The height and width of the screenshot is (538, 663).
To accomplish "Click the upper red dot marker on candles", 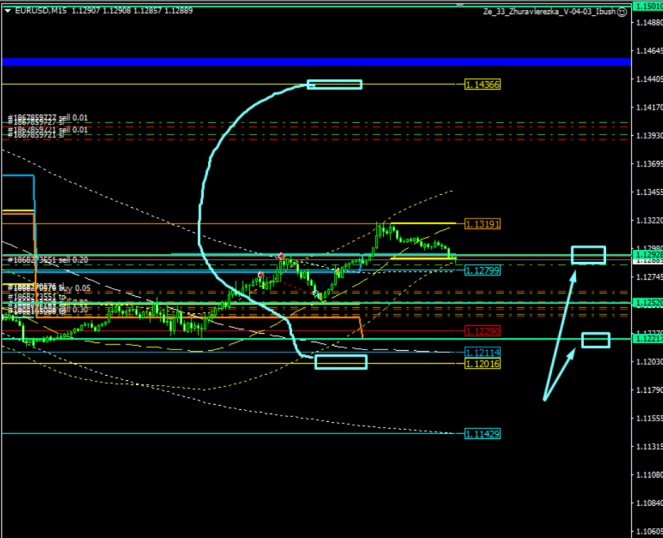I will click(x=282, y=257).
